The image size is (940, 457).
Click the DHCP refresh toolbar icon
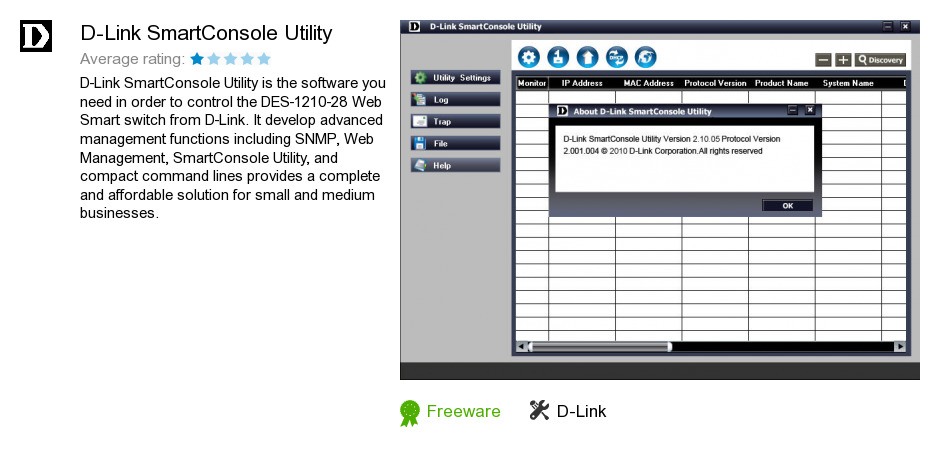616,58
